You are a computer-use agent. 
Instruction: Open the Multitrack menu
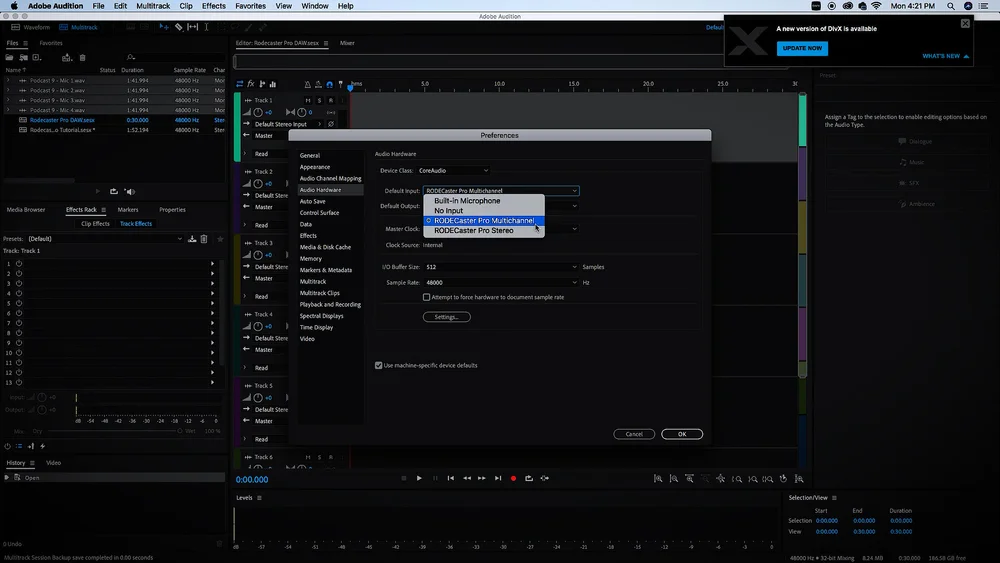coord(153,6)
